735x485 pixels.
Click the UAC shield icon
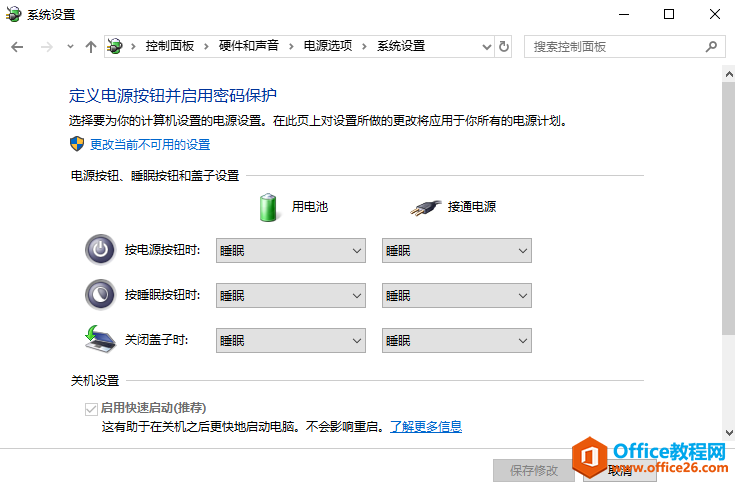click(77, 144)
